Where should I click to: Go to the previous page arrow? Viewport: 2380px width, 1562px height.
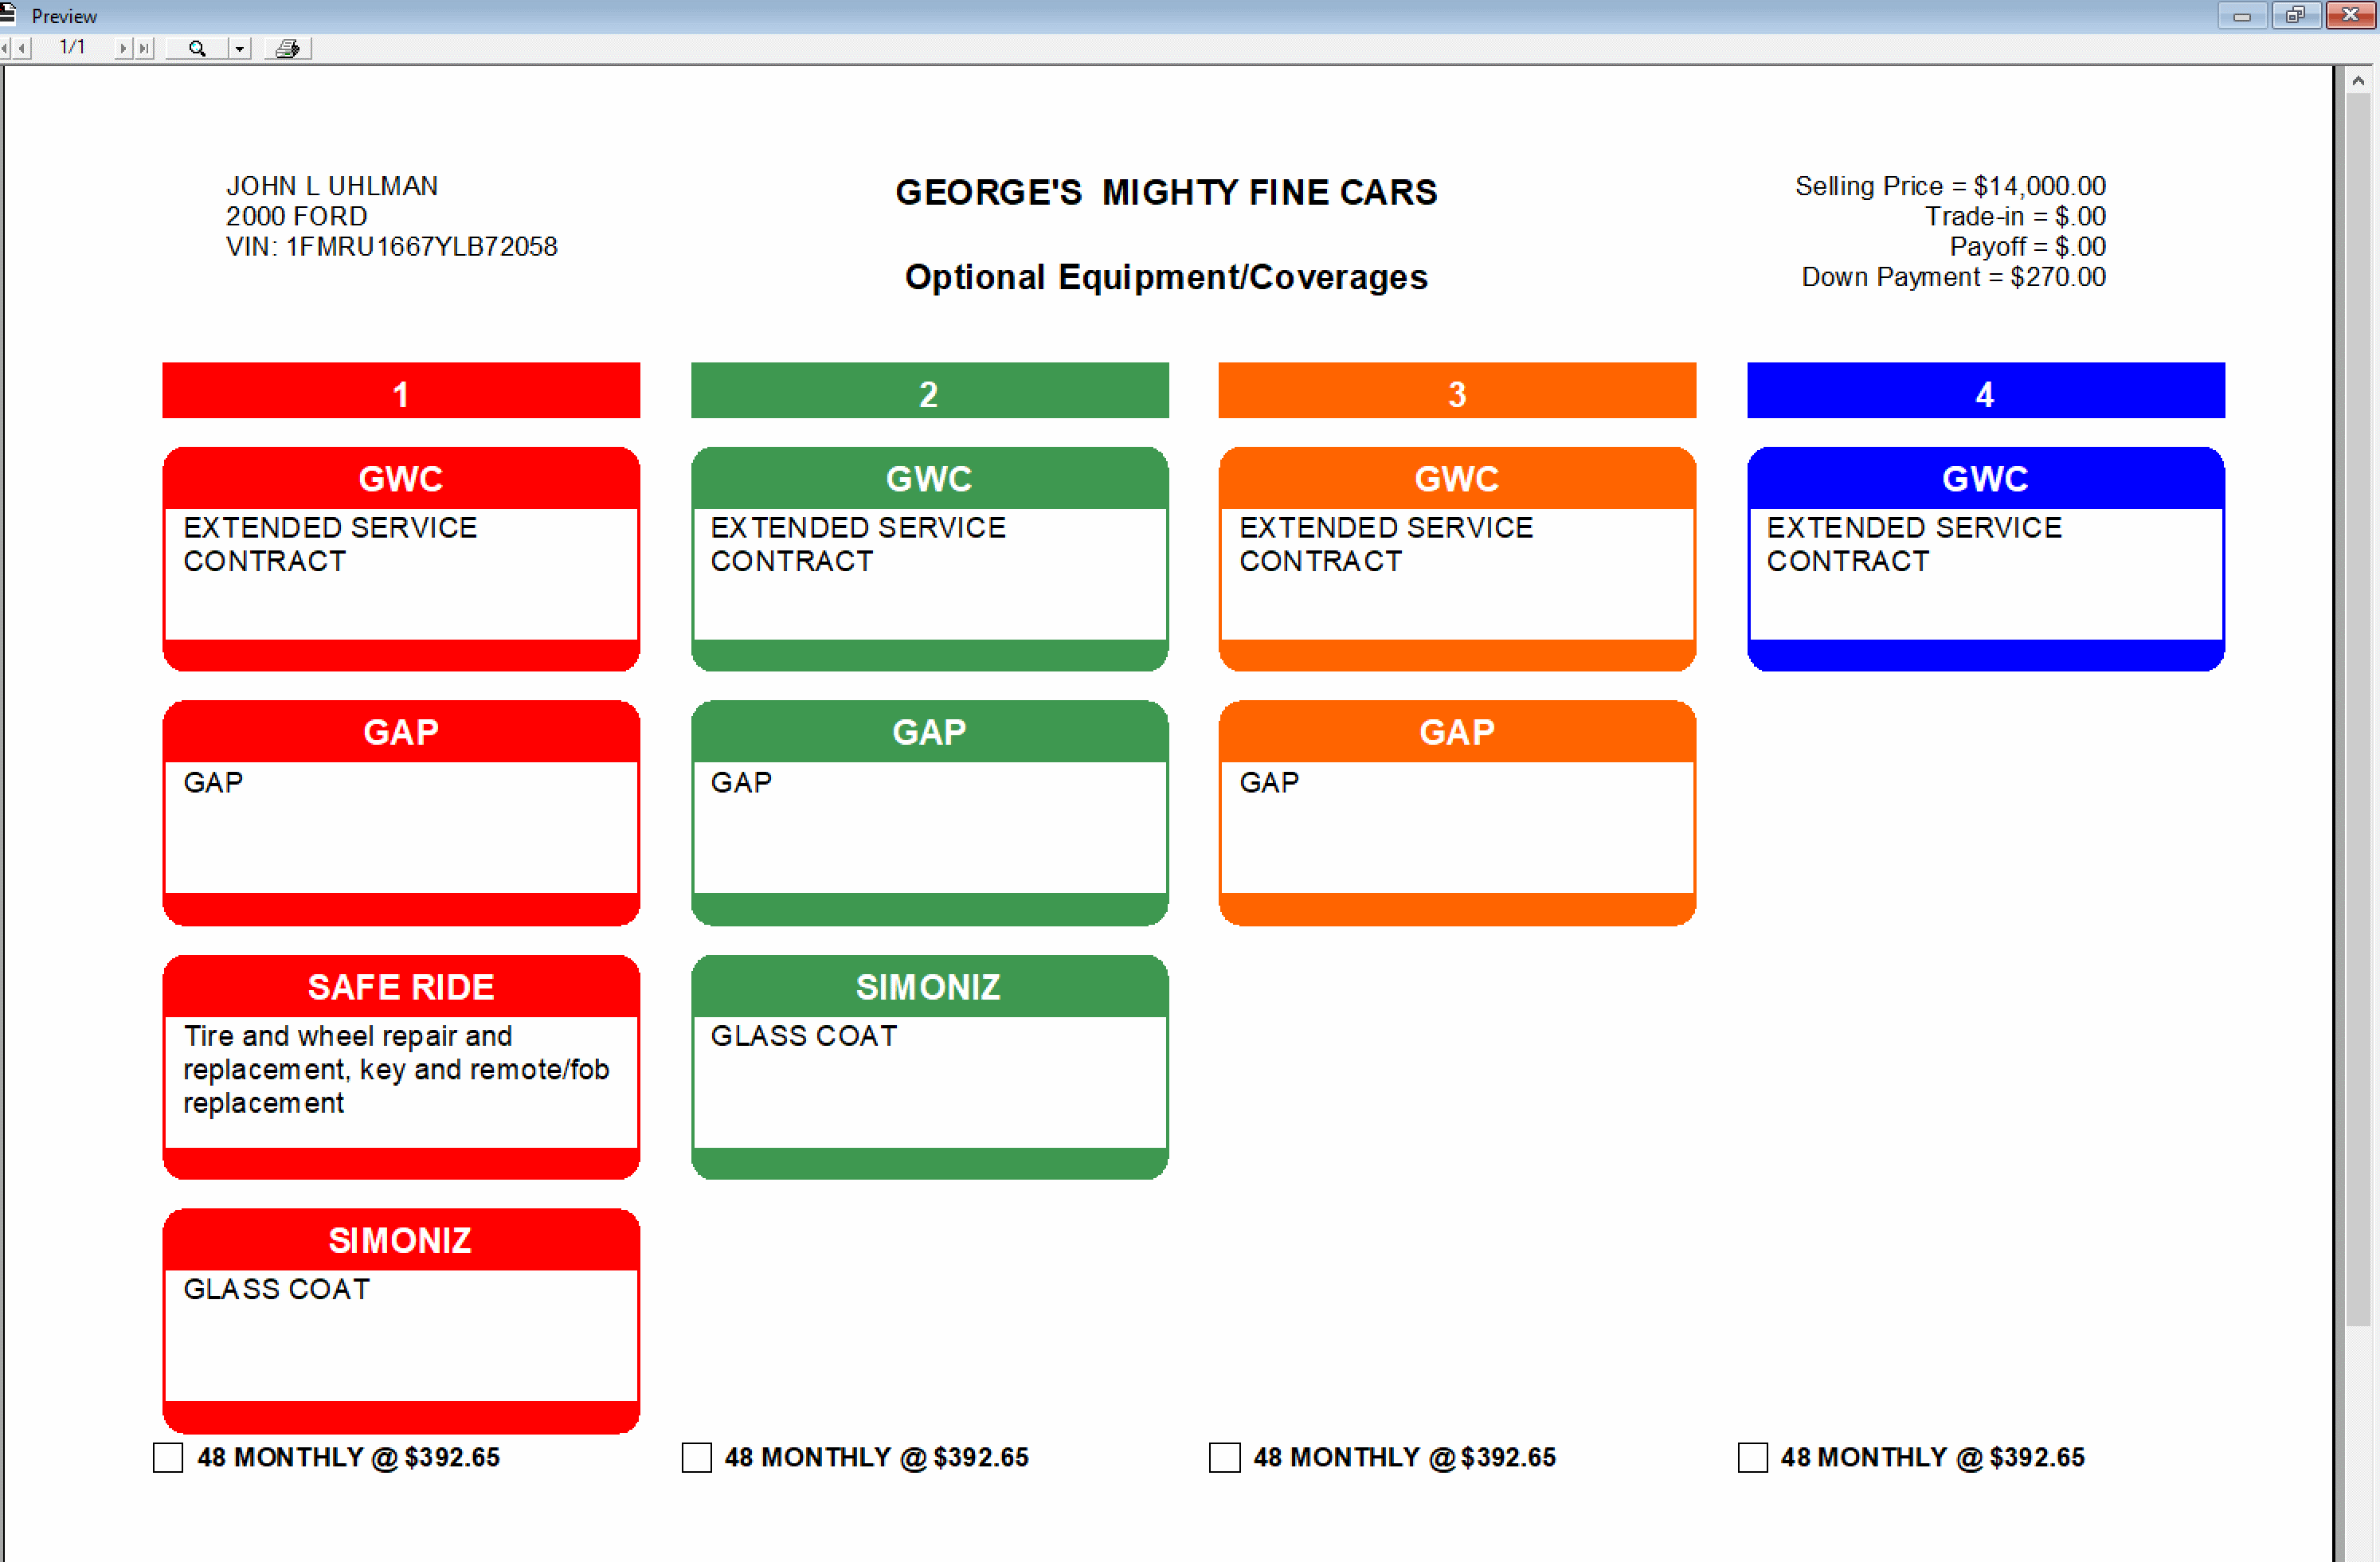pos(22,48)
